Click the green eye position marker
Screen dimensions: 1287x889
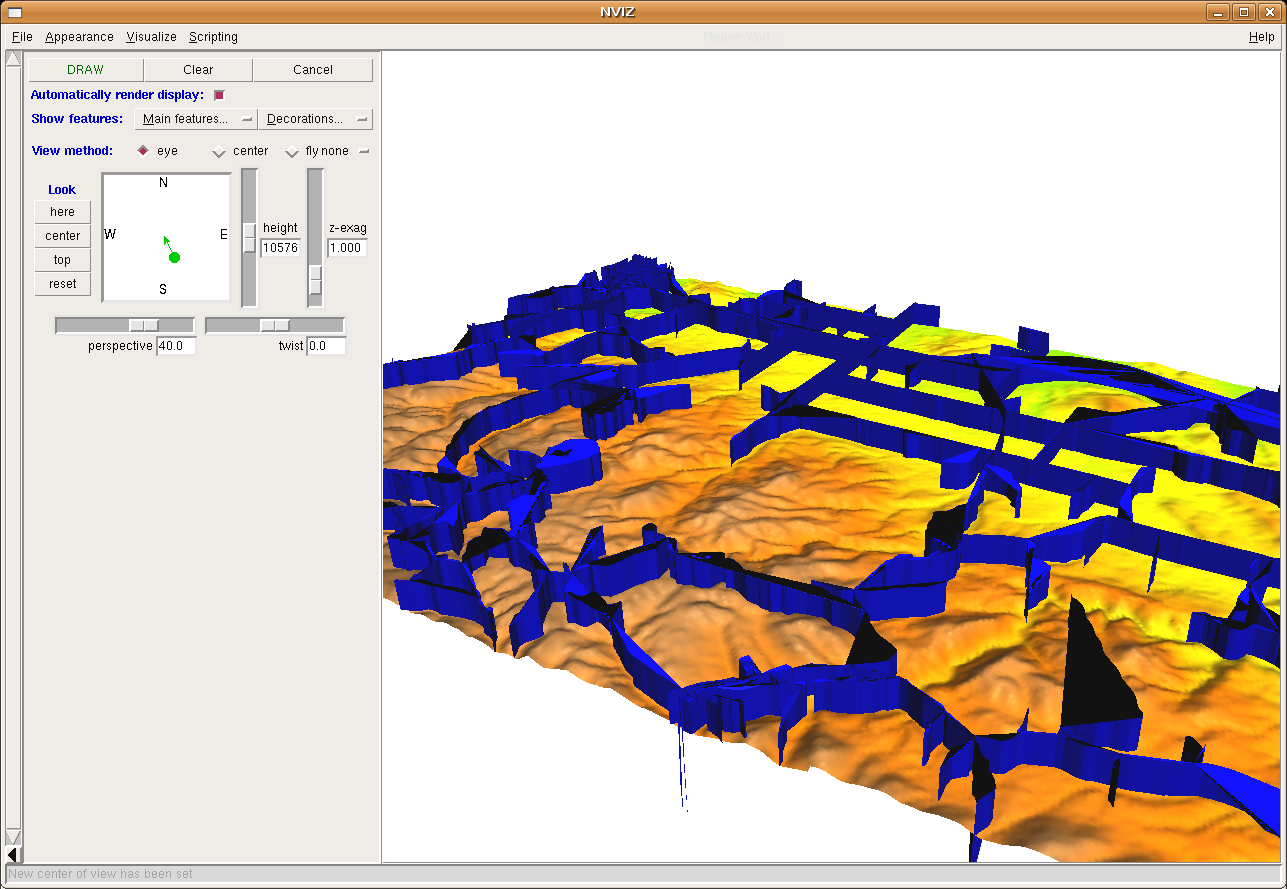coord(174,258)
